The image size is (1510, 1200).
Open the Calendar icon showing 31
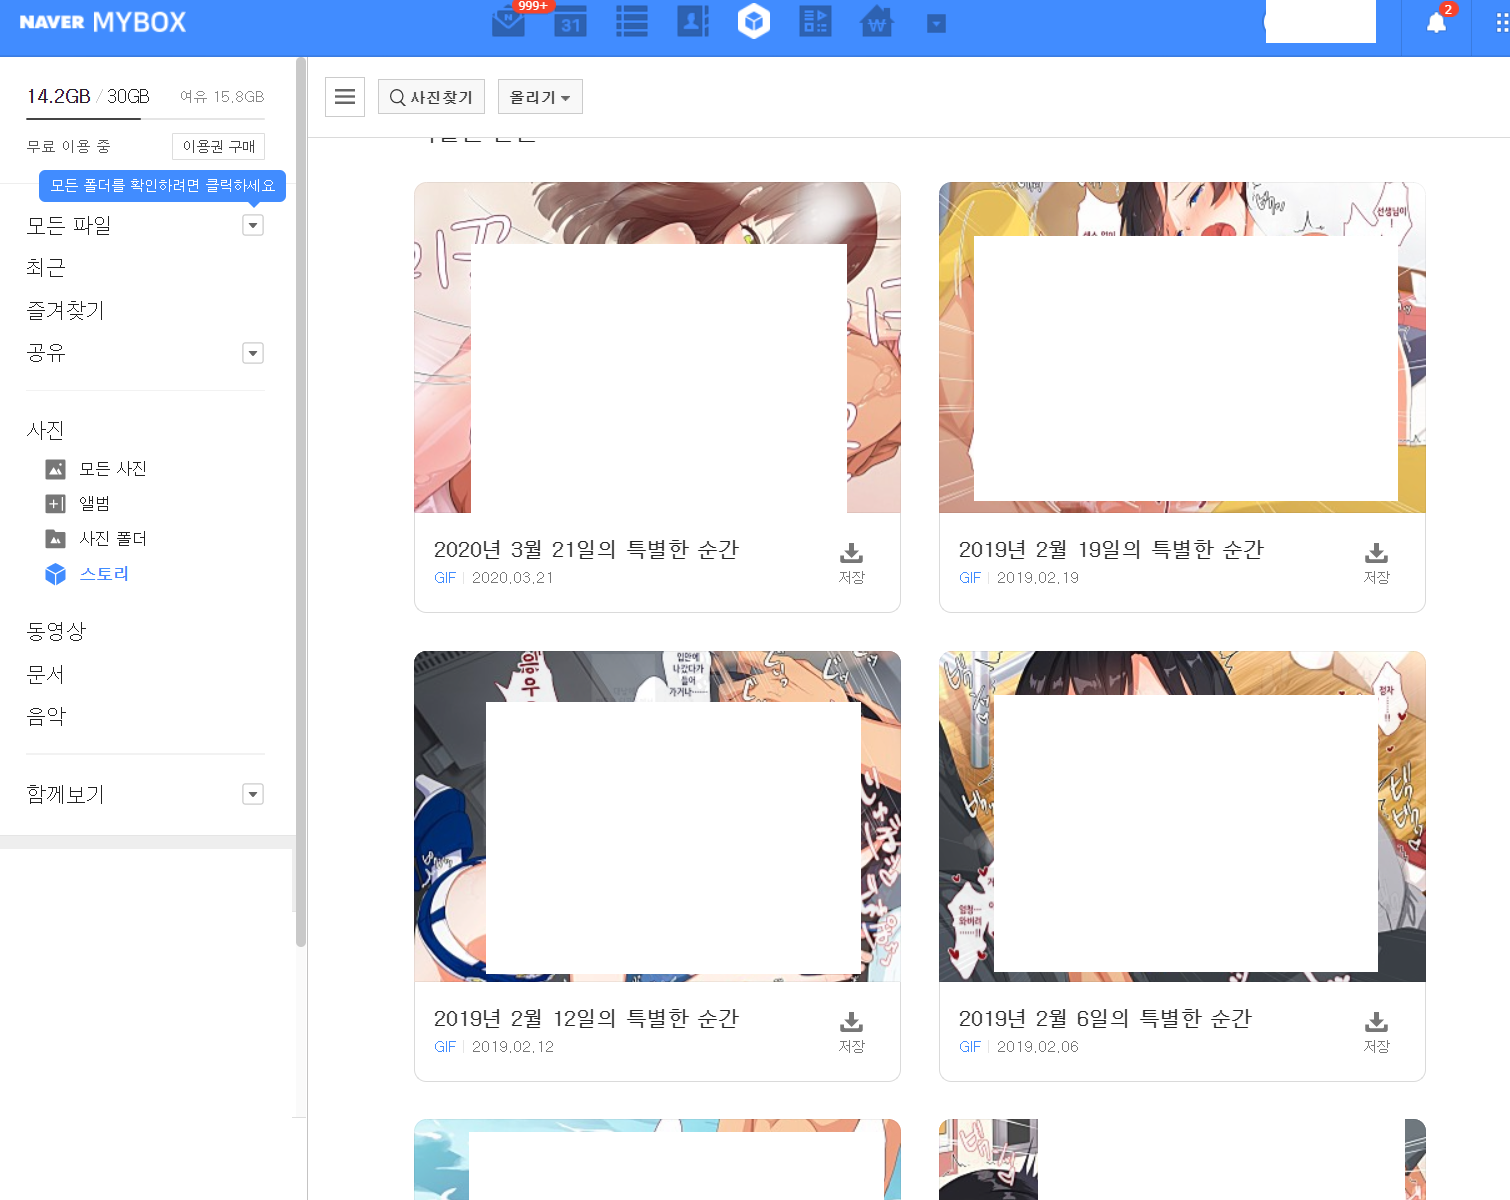[x=570, y=22]
